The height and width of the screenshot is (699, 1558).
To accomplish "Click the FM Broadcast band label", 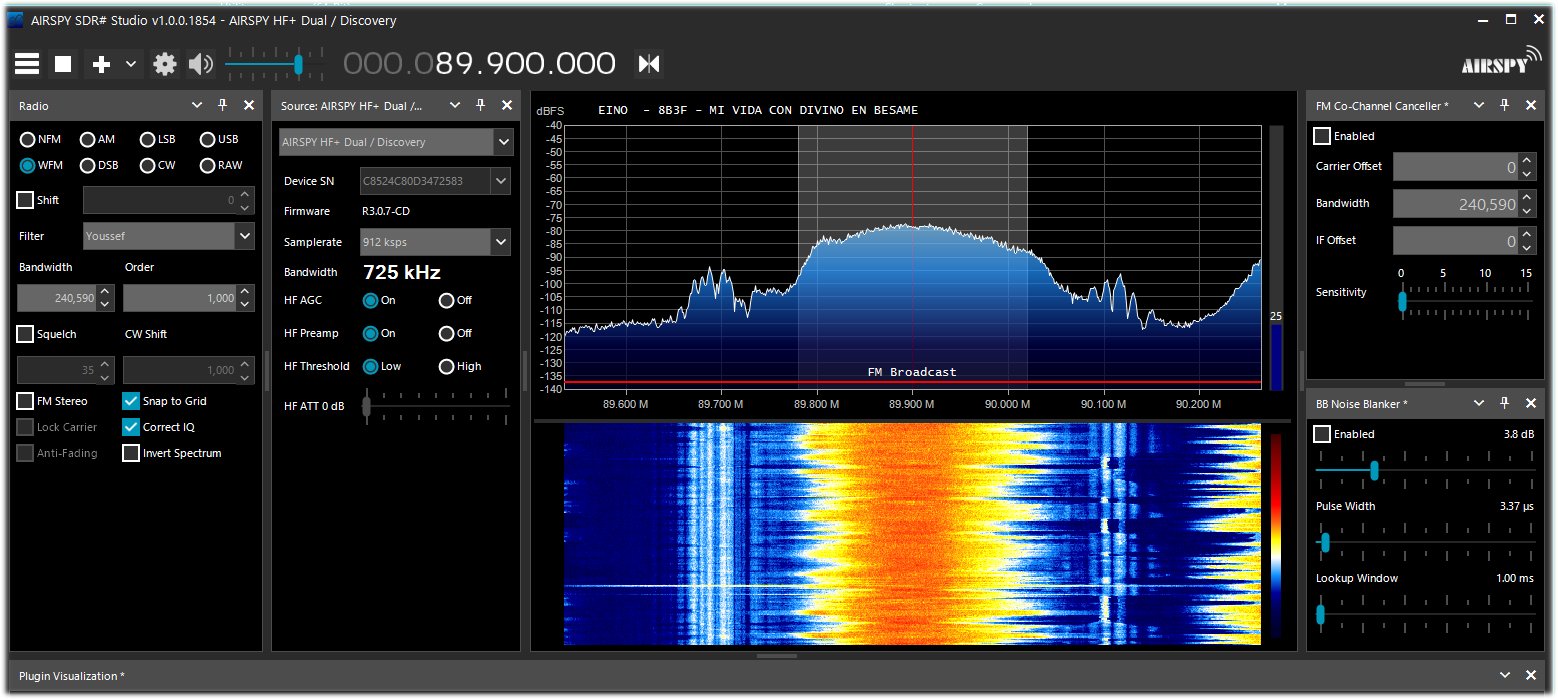I will click(912, 372).
